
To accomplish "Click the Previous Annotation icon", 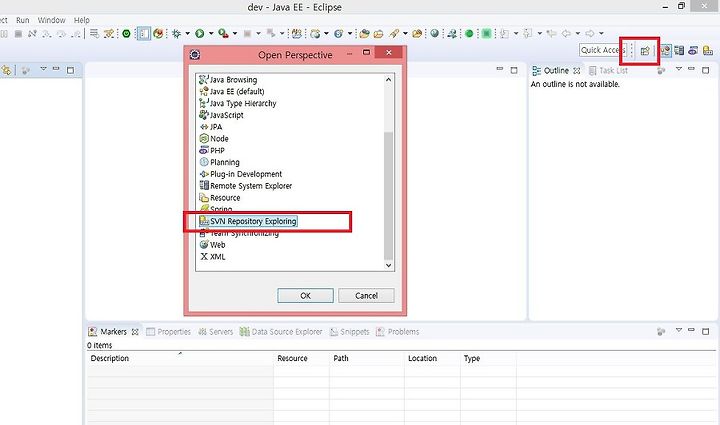I will [528, 34].
